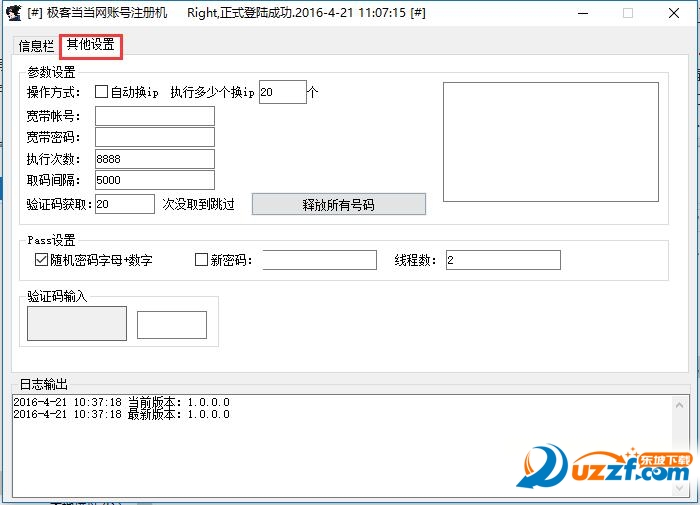Edit the 线程数 field showing 2

tap(503, 260)
